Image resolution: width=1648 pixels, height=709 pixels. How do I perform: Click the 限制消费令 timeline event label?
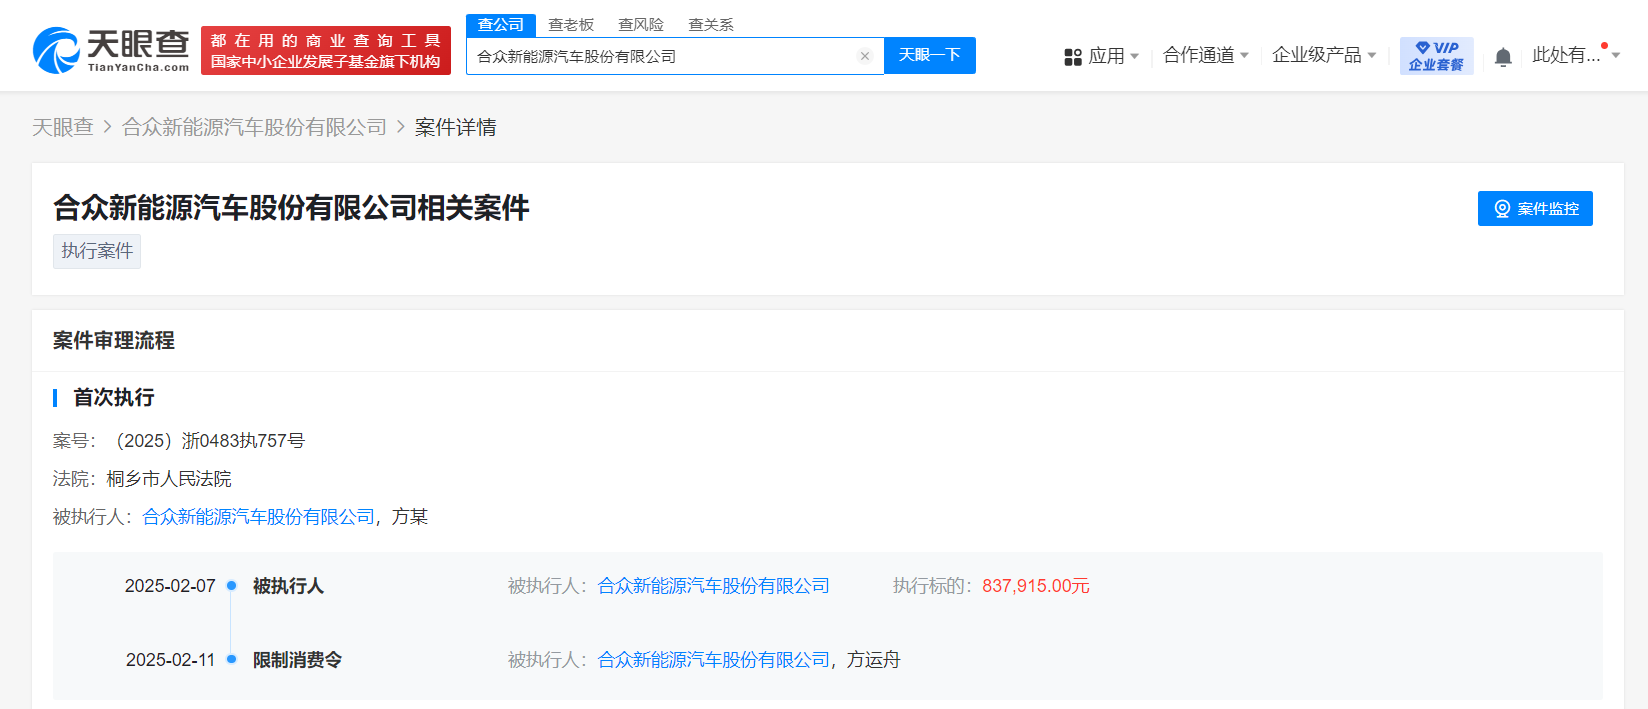point(297,660)
